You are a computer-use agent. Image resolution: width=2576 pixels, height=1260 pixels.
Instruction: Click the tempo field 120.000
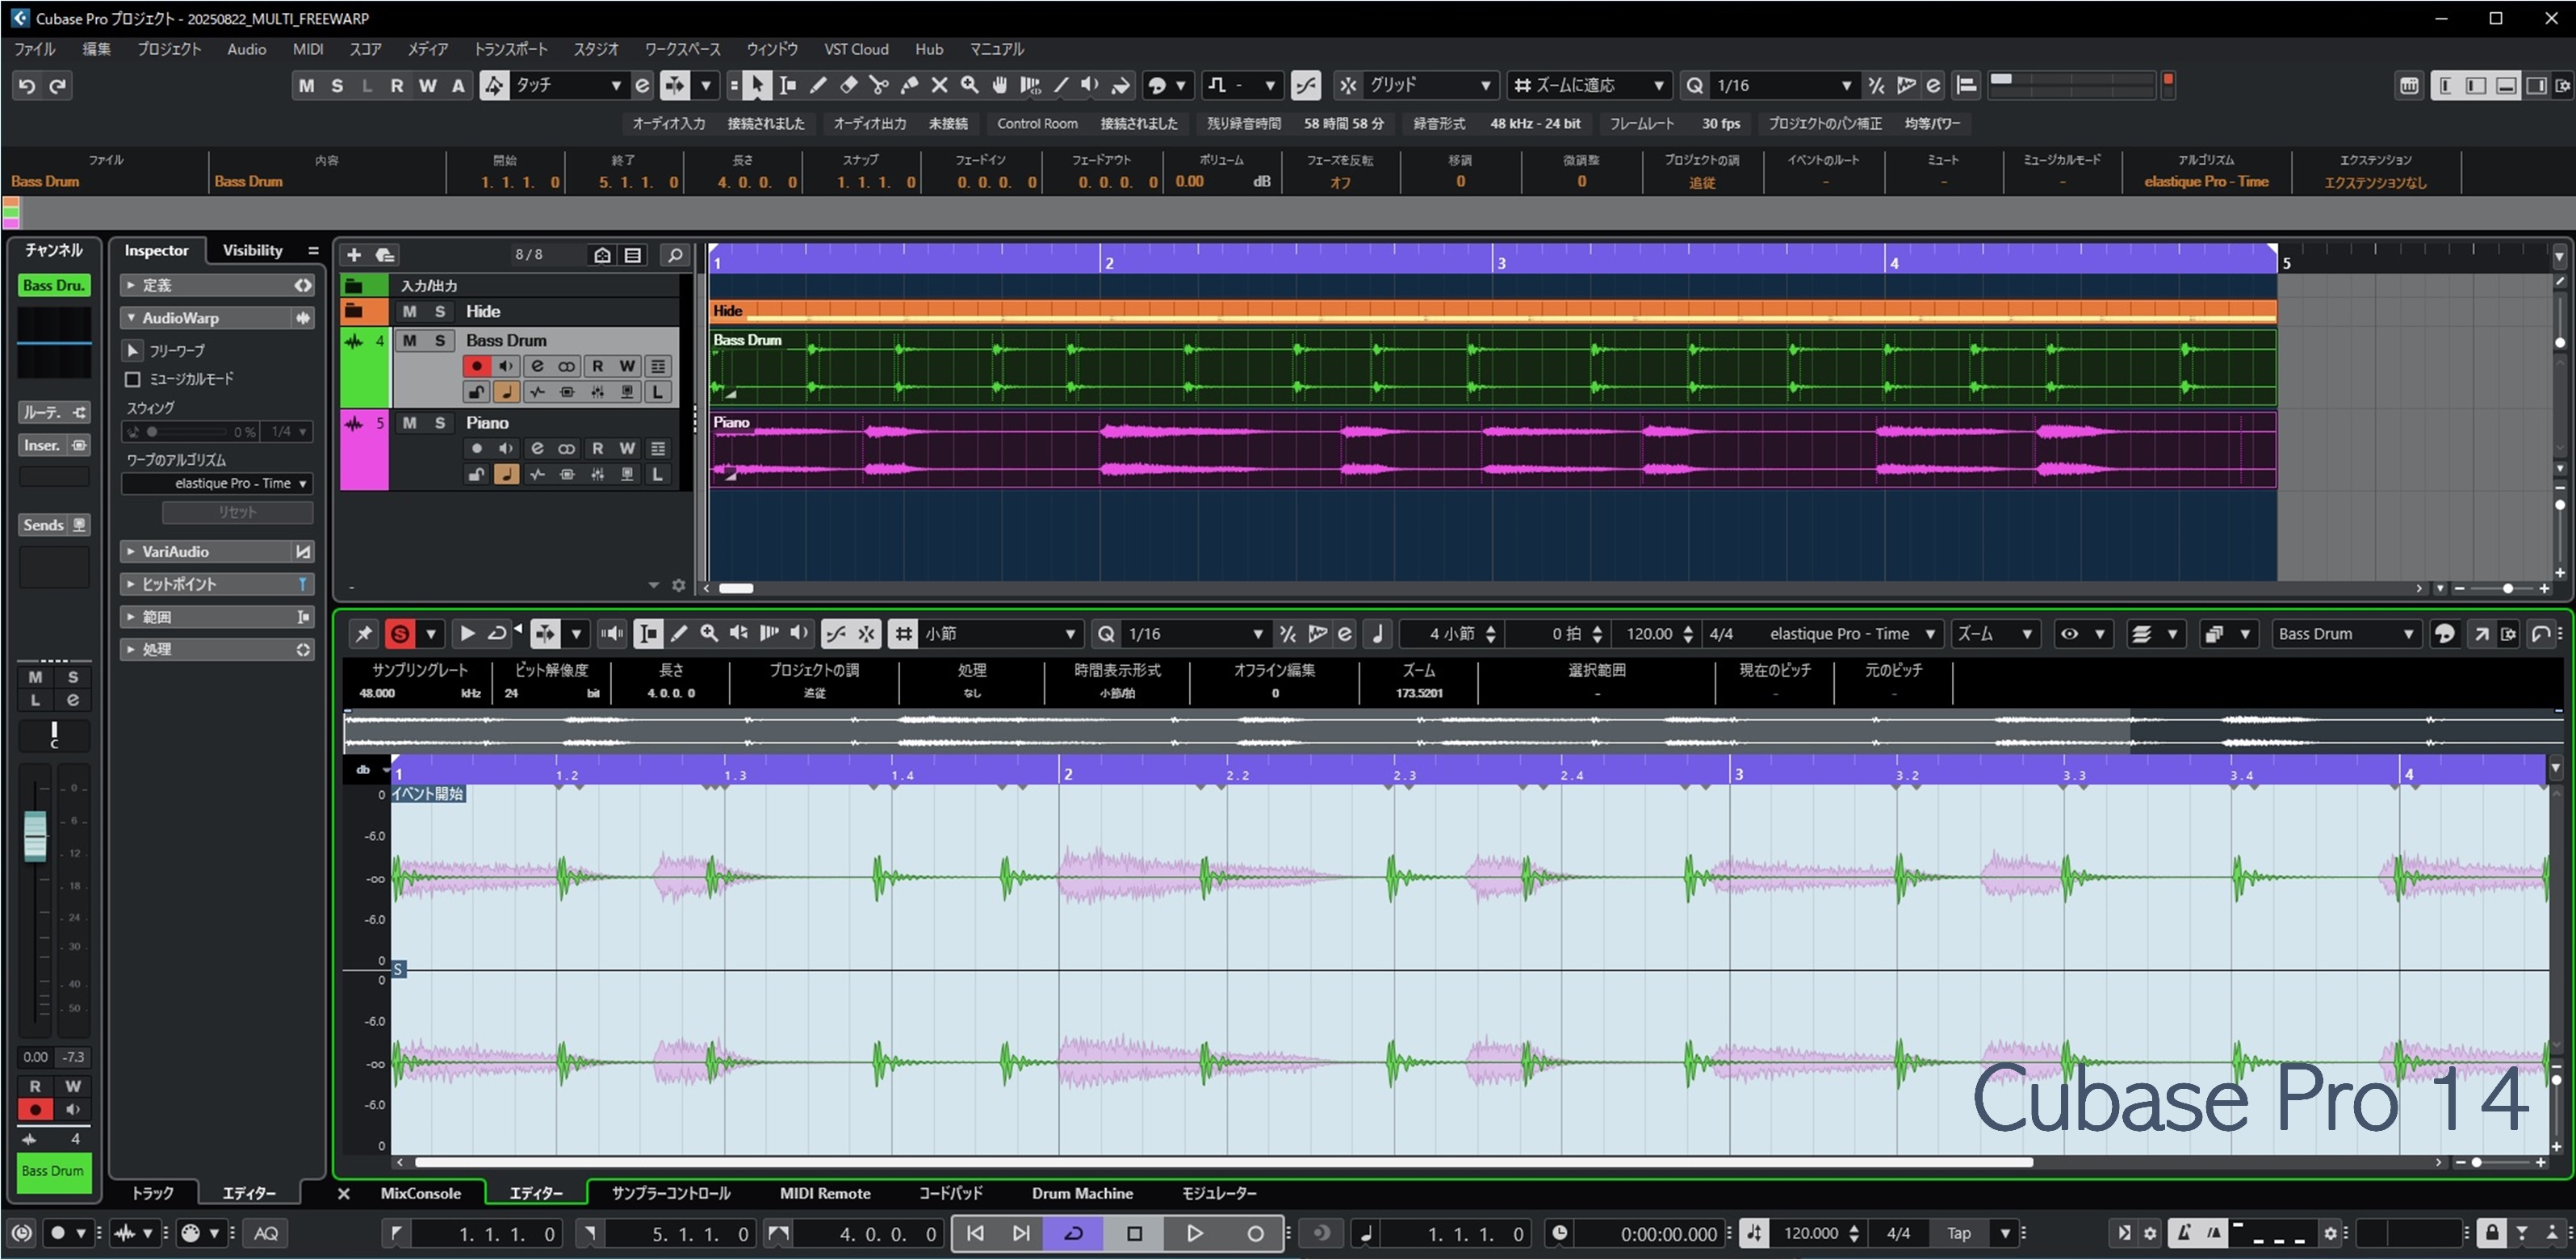click(x=1811, y=1234)
